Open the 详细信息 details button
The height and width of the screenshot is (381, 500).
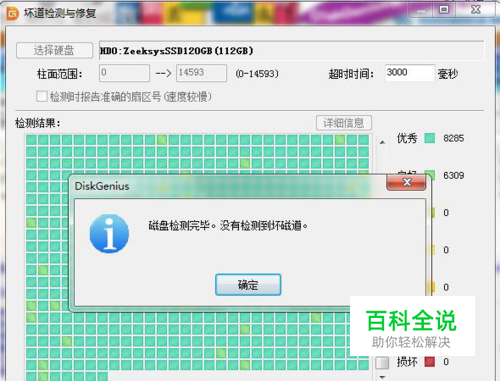click(344, 123)
